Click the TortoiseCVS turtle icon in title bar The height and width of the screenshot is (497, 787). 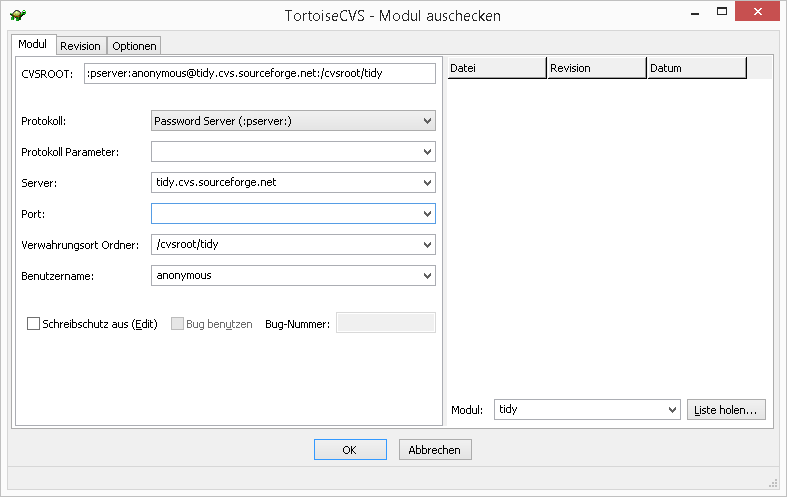click(17, 16)
